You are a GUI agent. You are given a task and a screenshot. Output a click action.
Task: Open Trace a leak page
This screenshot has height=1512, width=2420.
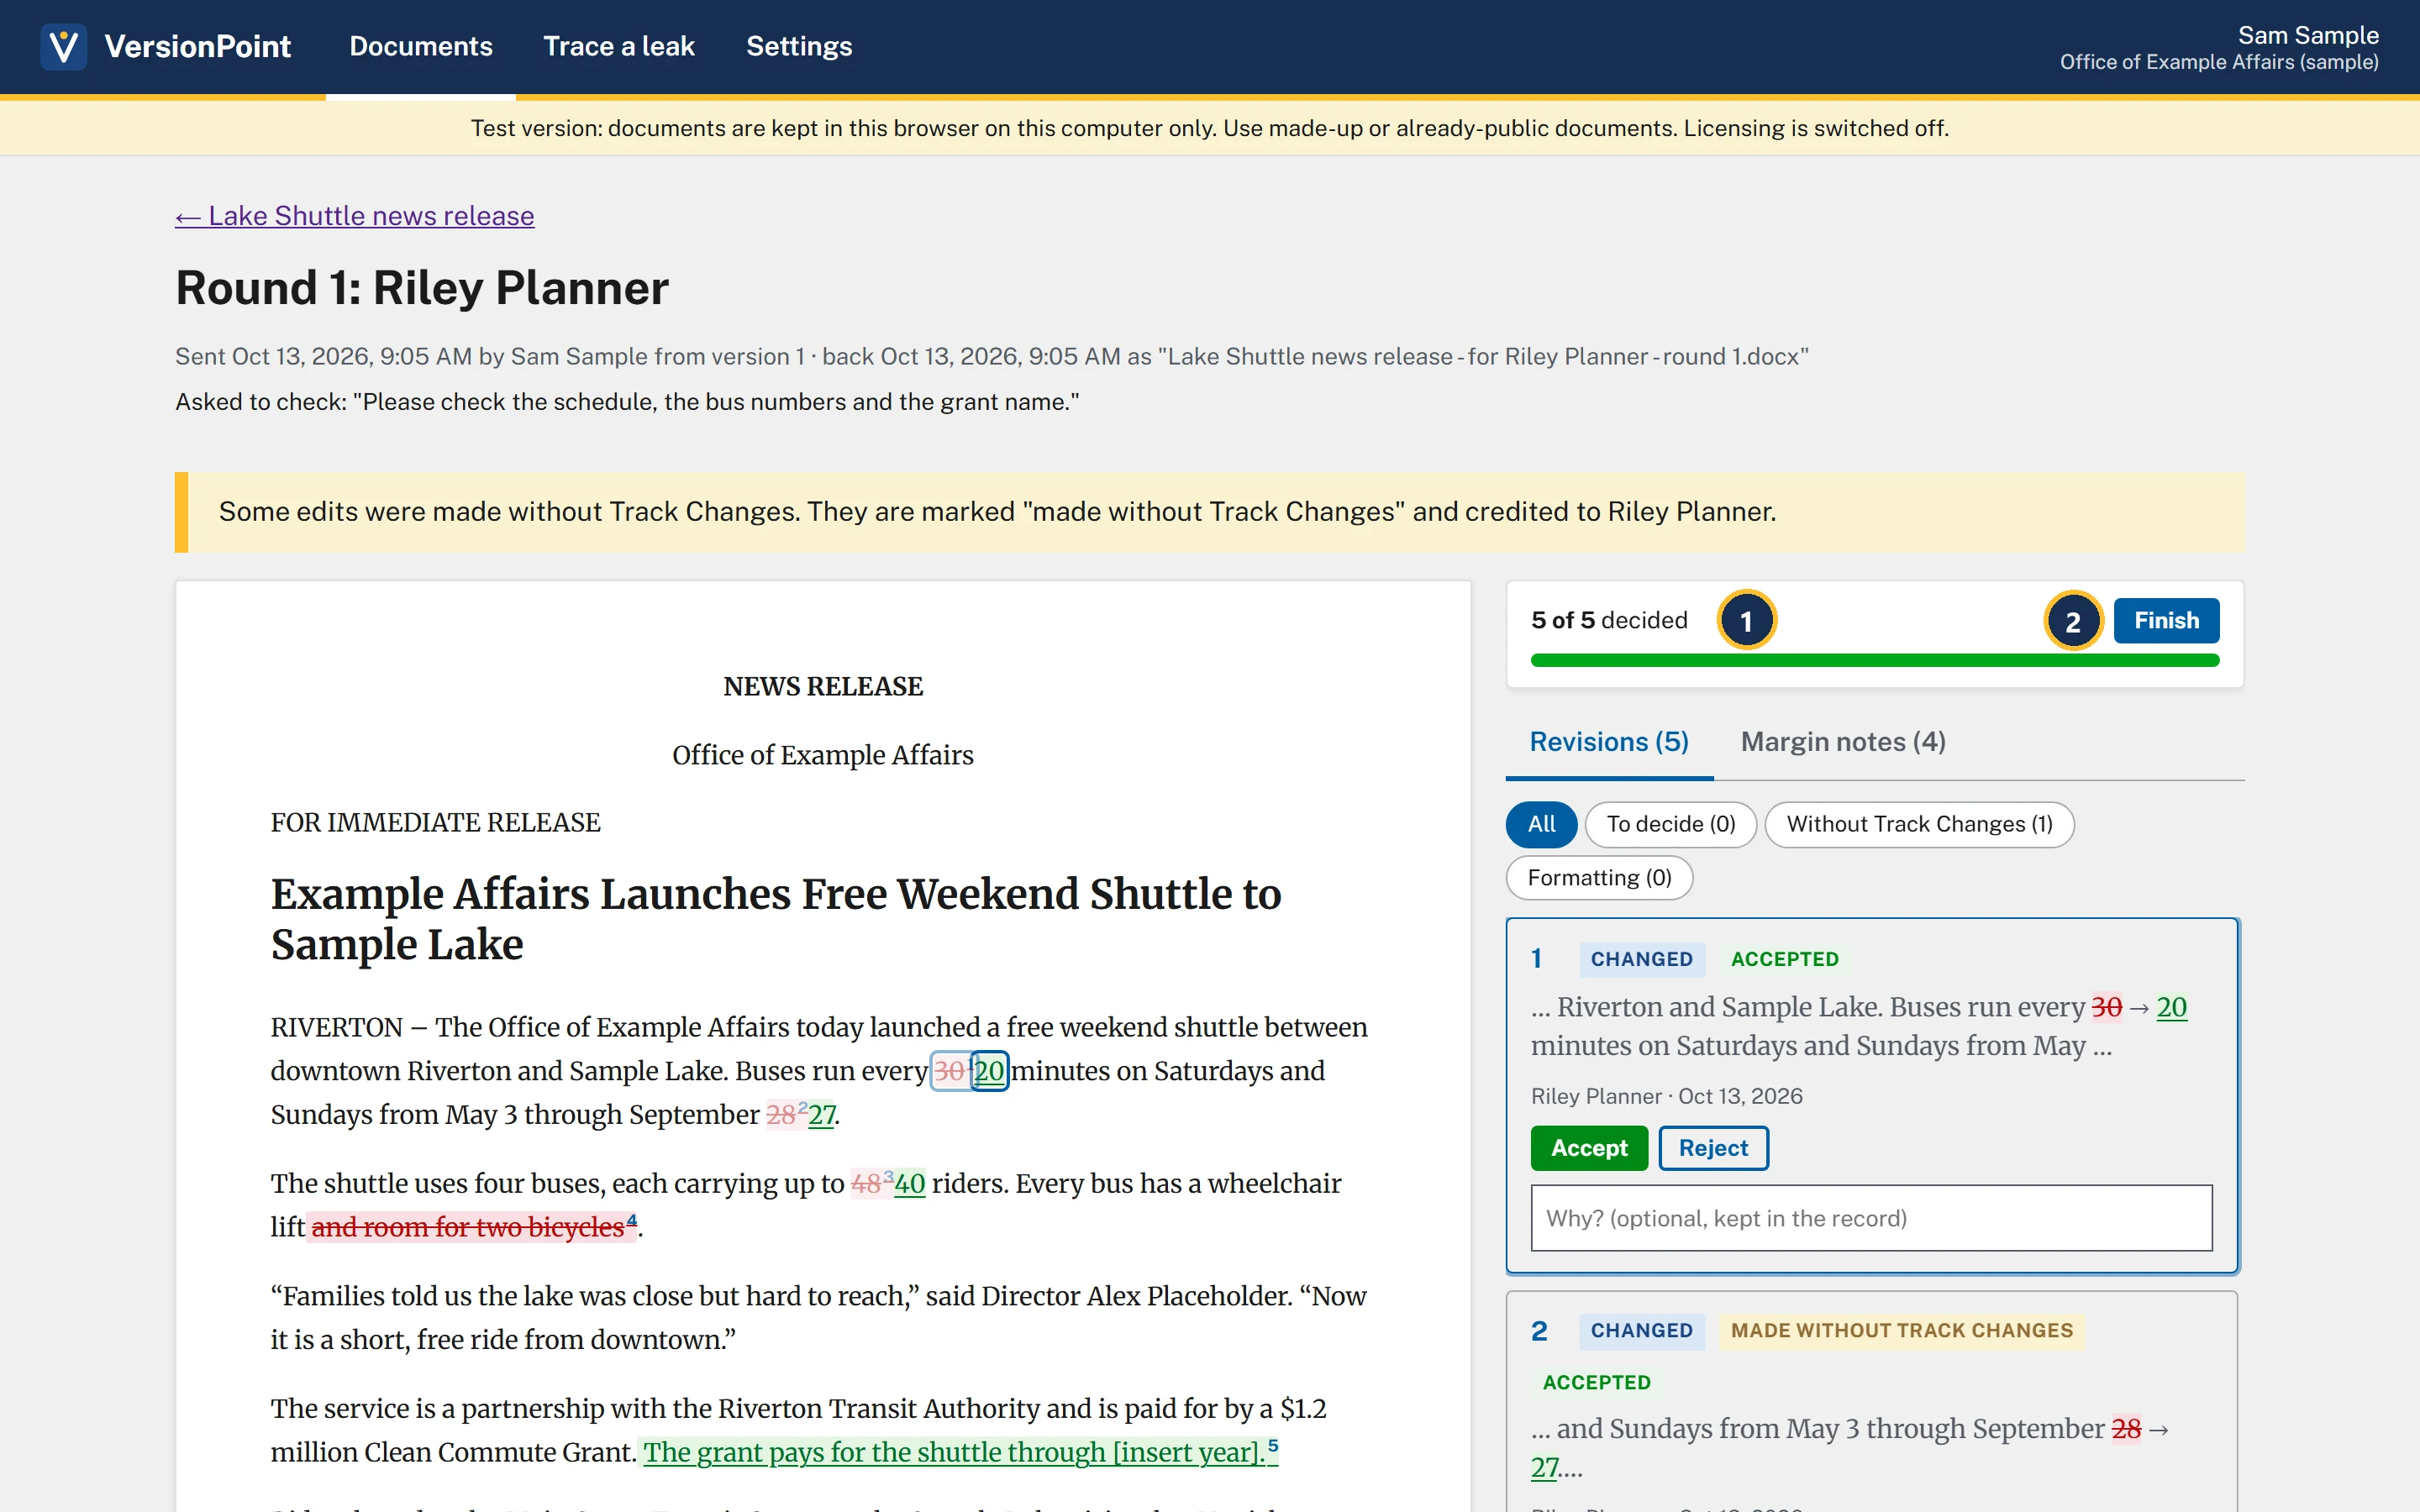[x=619, y=46]
